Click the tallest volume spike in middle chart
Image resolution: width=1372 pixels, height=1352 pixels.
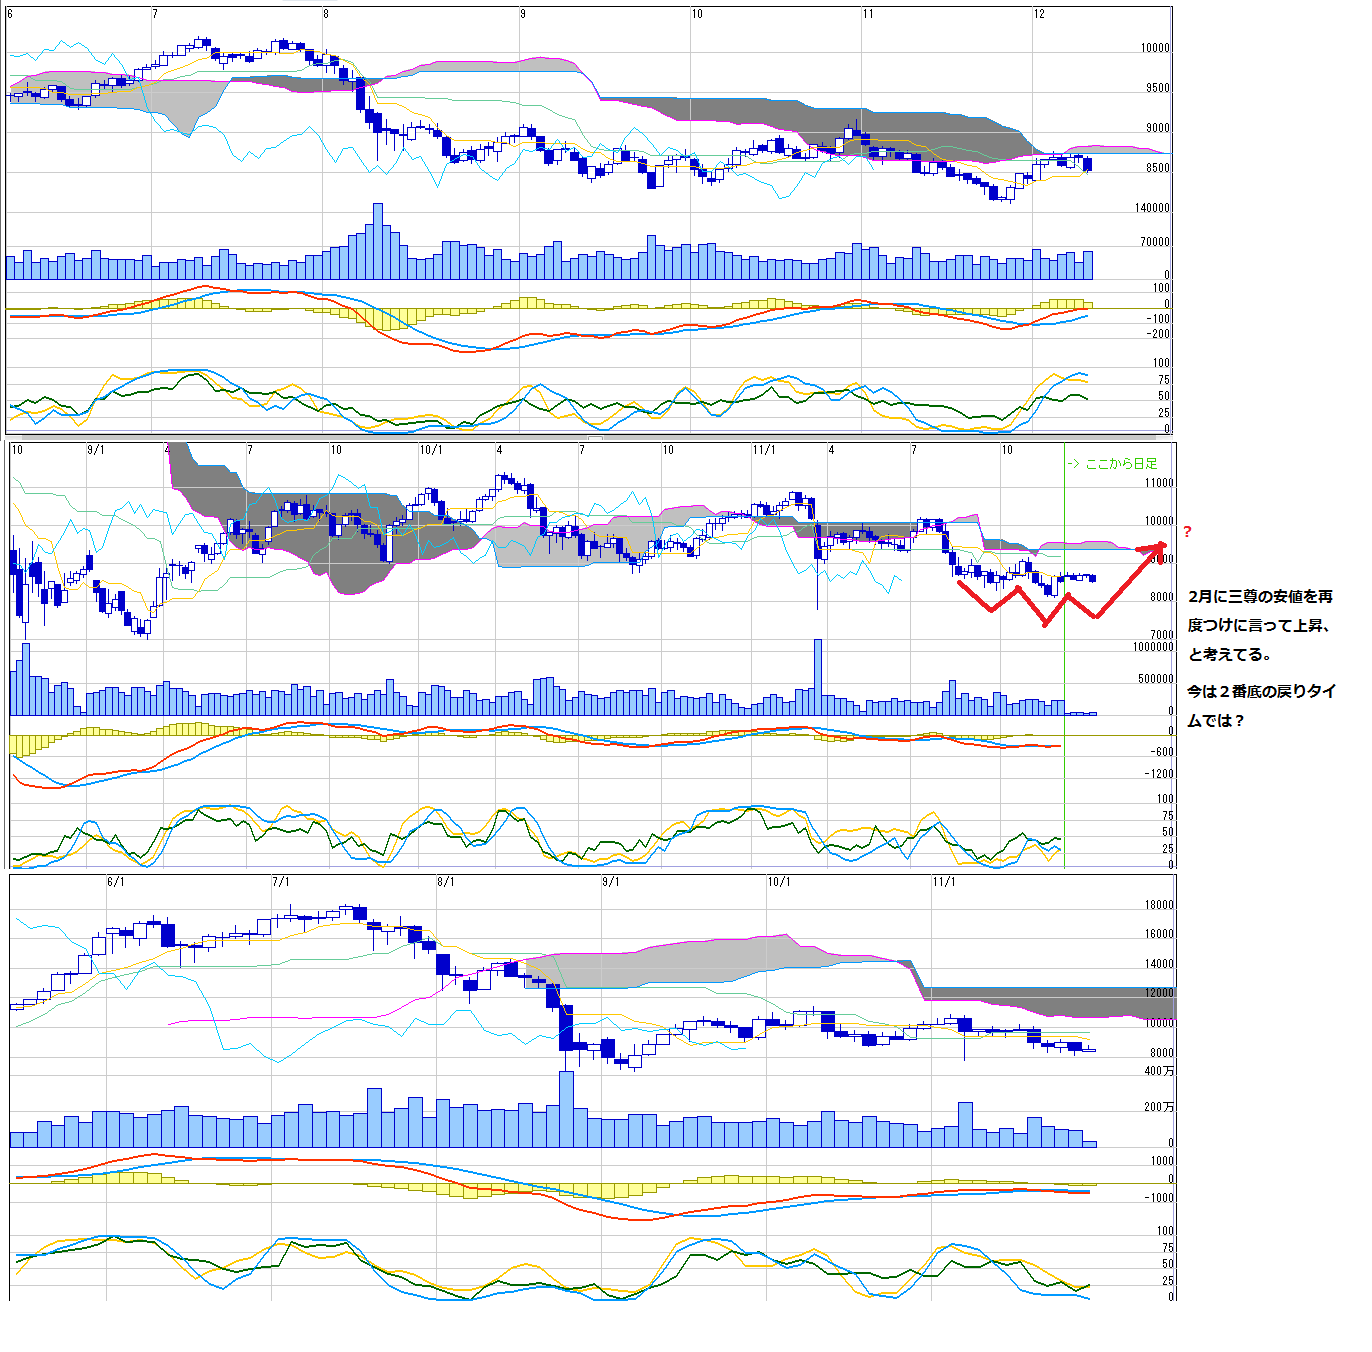click(818, 676)
